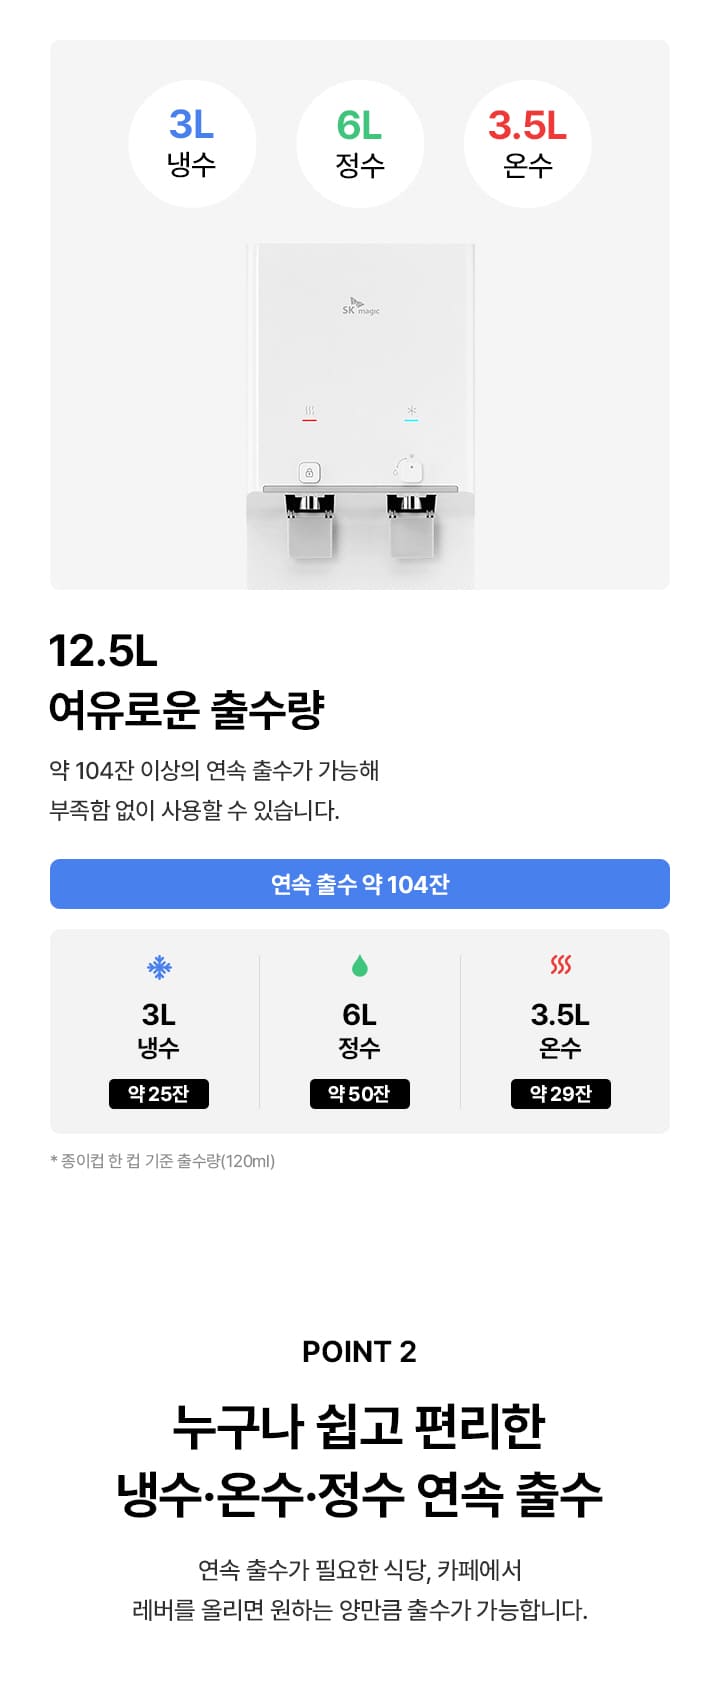Click the 약 29잔 black label
720x1690 pixels.
pos(561,1094)
